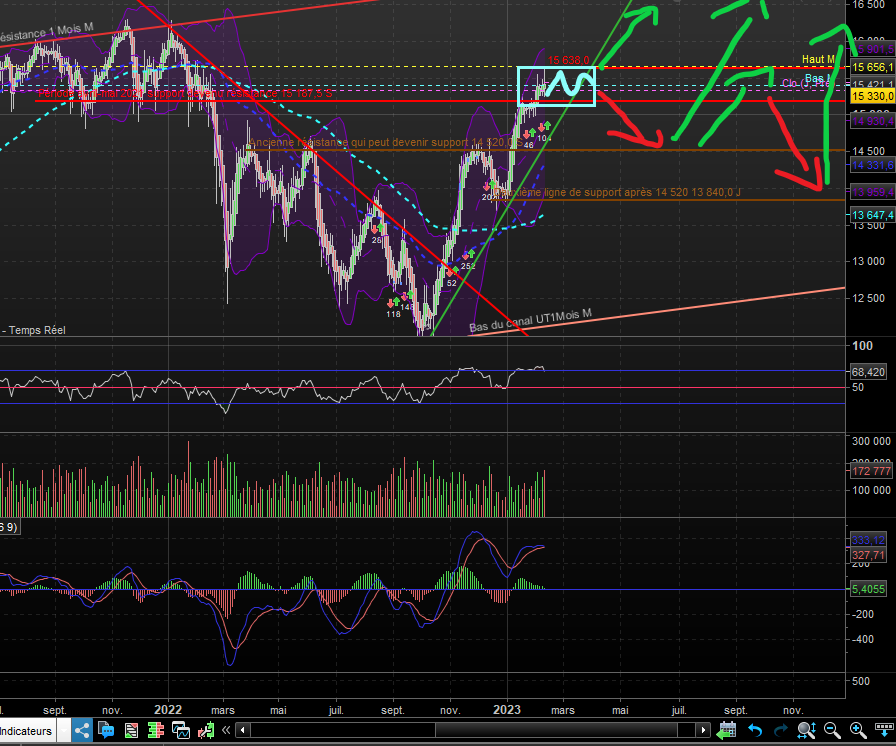Click the horizontal scrollbar thumb
Screen dimensions: 896x746
(x=556, y=730)
